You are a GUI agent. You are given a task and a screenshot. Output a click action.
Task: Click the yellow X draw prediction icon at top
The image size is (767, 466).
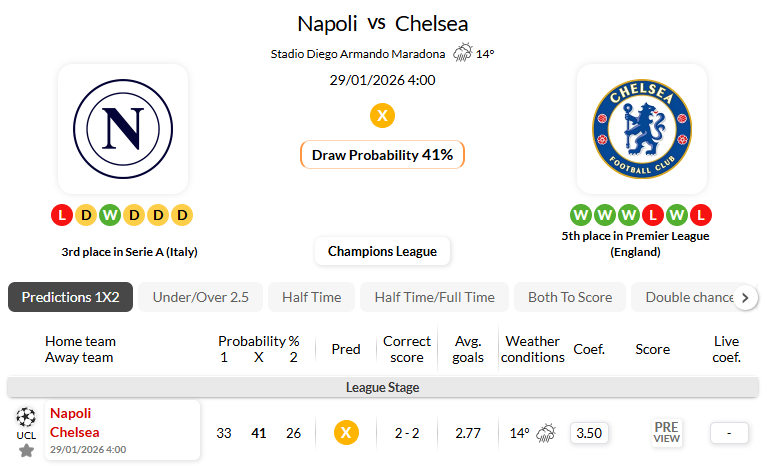[382, 115]
